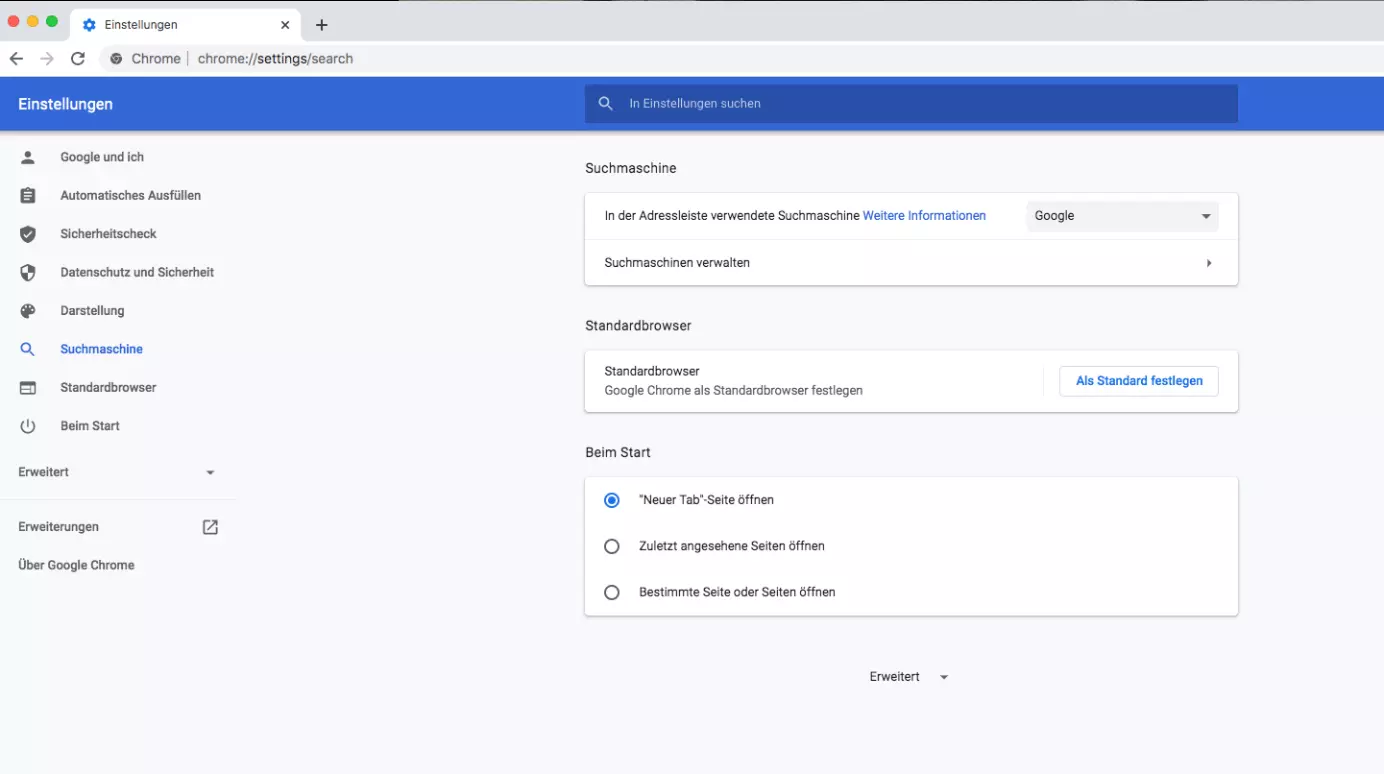Click the clipboard icon for Automatisches Ausfüllen
The width and height of the screenshot is (1384, 774).
pos(28,196)
